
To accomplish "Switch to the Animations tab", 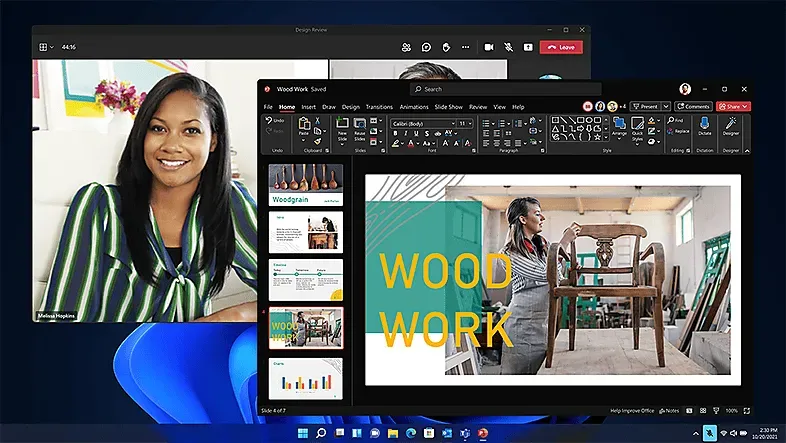I will point(414,107).
